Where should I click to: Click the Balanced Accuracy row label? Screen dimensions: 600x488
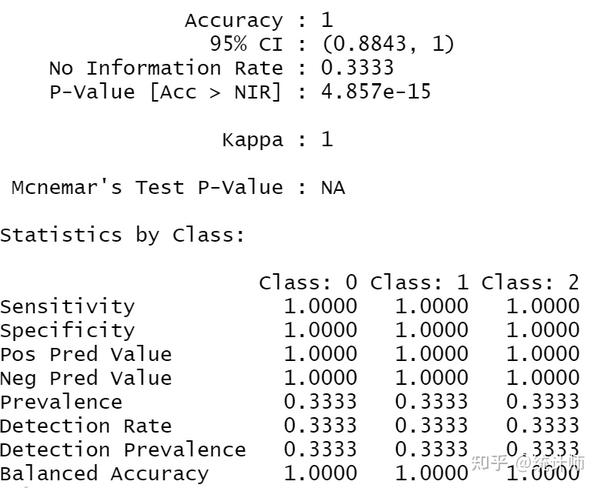tap(104, 474)
